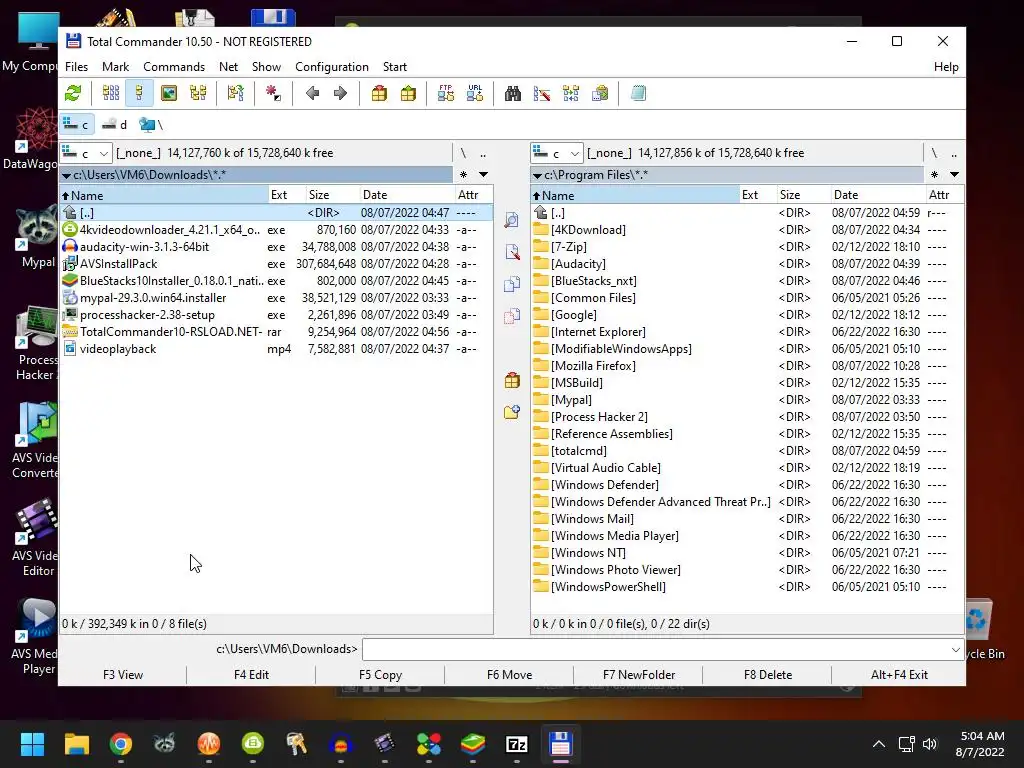Click the Edit icon in the middle bar

(511, 252)
